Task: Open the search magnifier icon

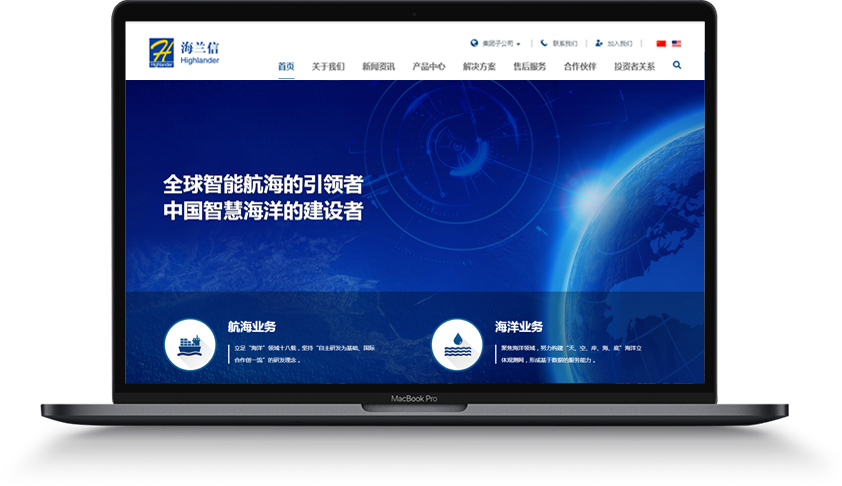Action: 677,65
